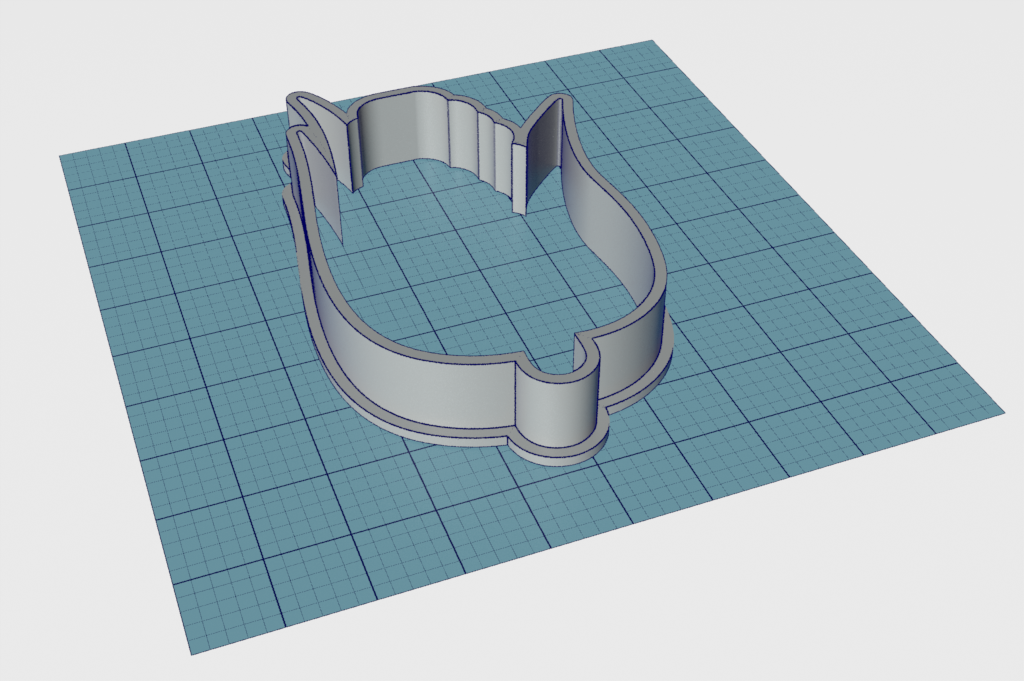The width and height of the screenshot is (1024, 681).
Task: Click empty grey background in top-left area
Action: [x=100, y=60]
